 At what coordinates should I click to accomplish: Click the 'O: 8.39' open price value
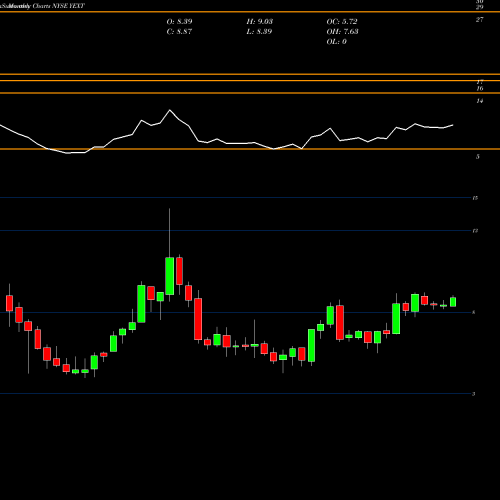tap(179, 22)
